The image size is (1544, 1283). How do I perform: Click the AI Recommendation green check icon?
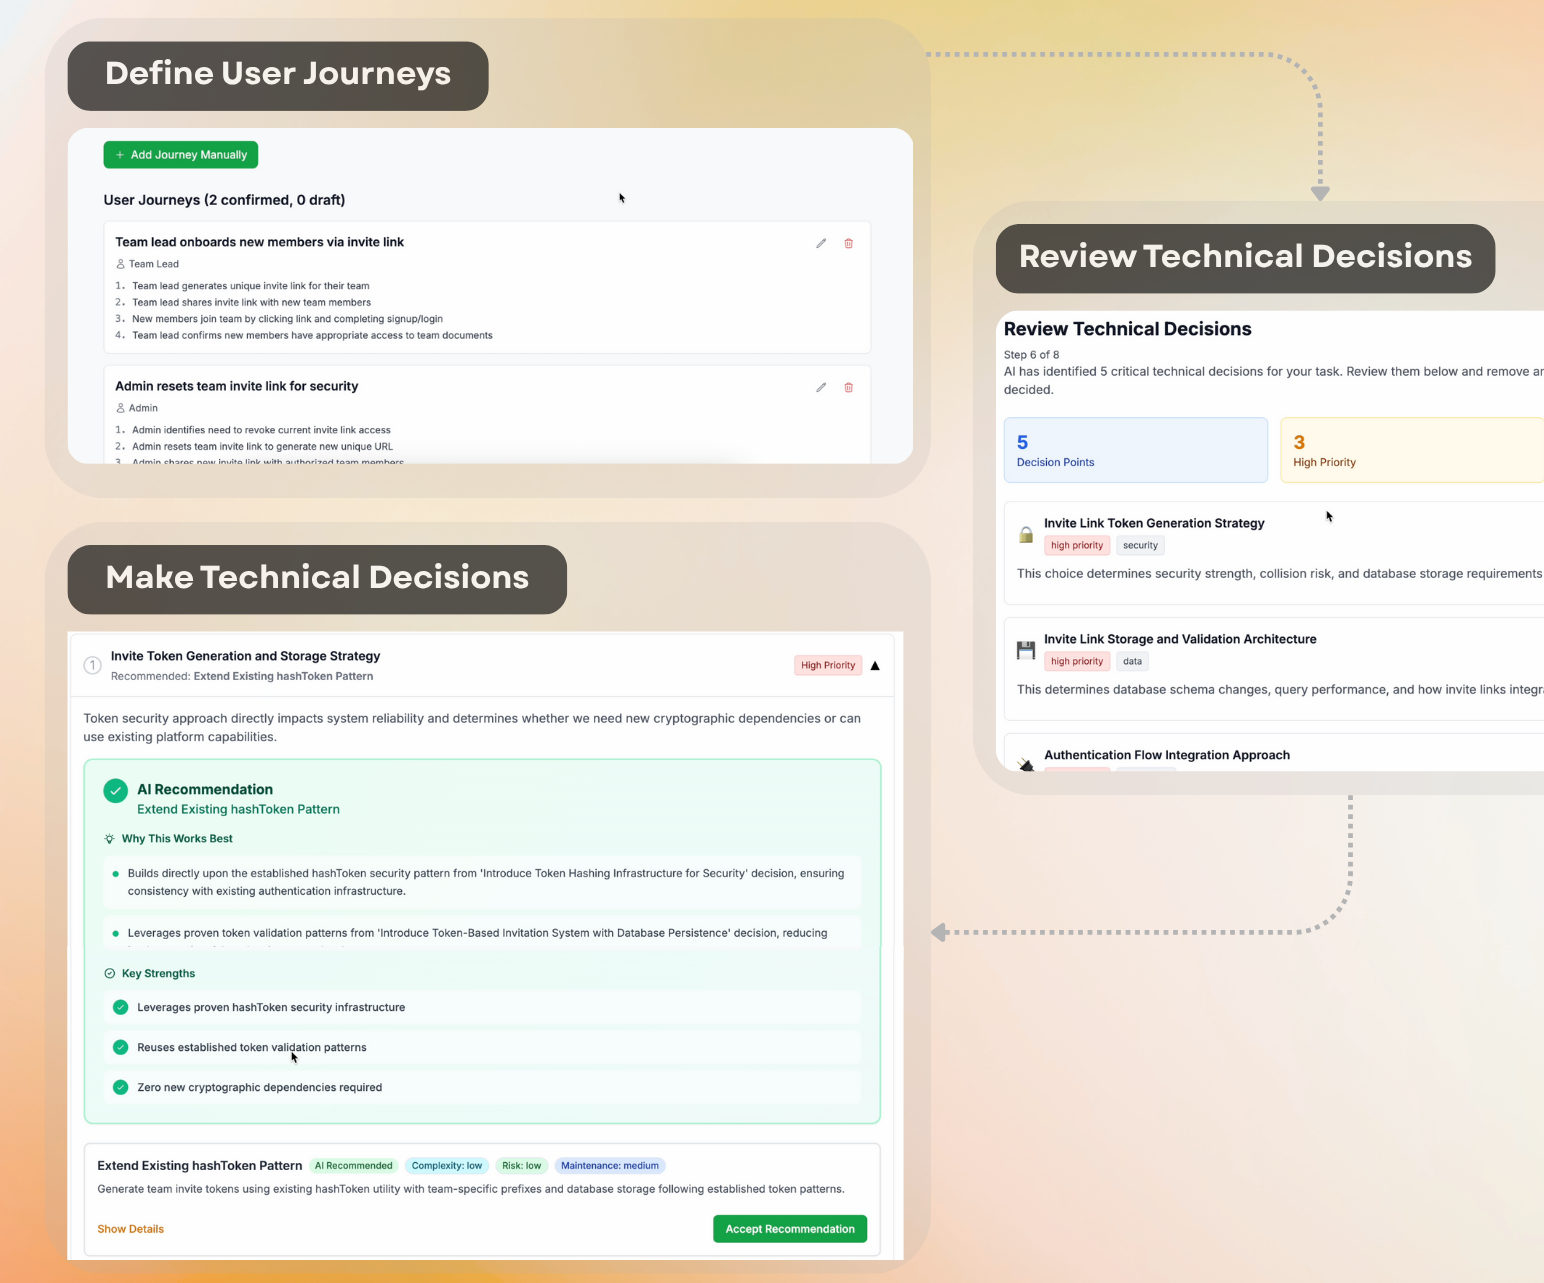116,790
